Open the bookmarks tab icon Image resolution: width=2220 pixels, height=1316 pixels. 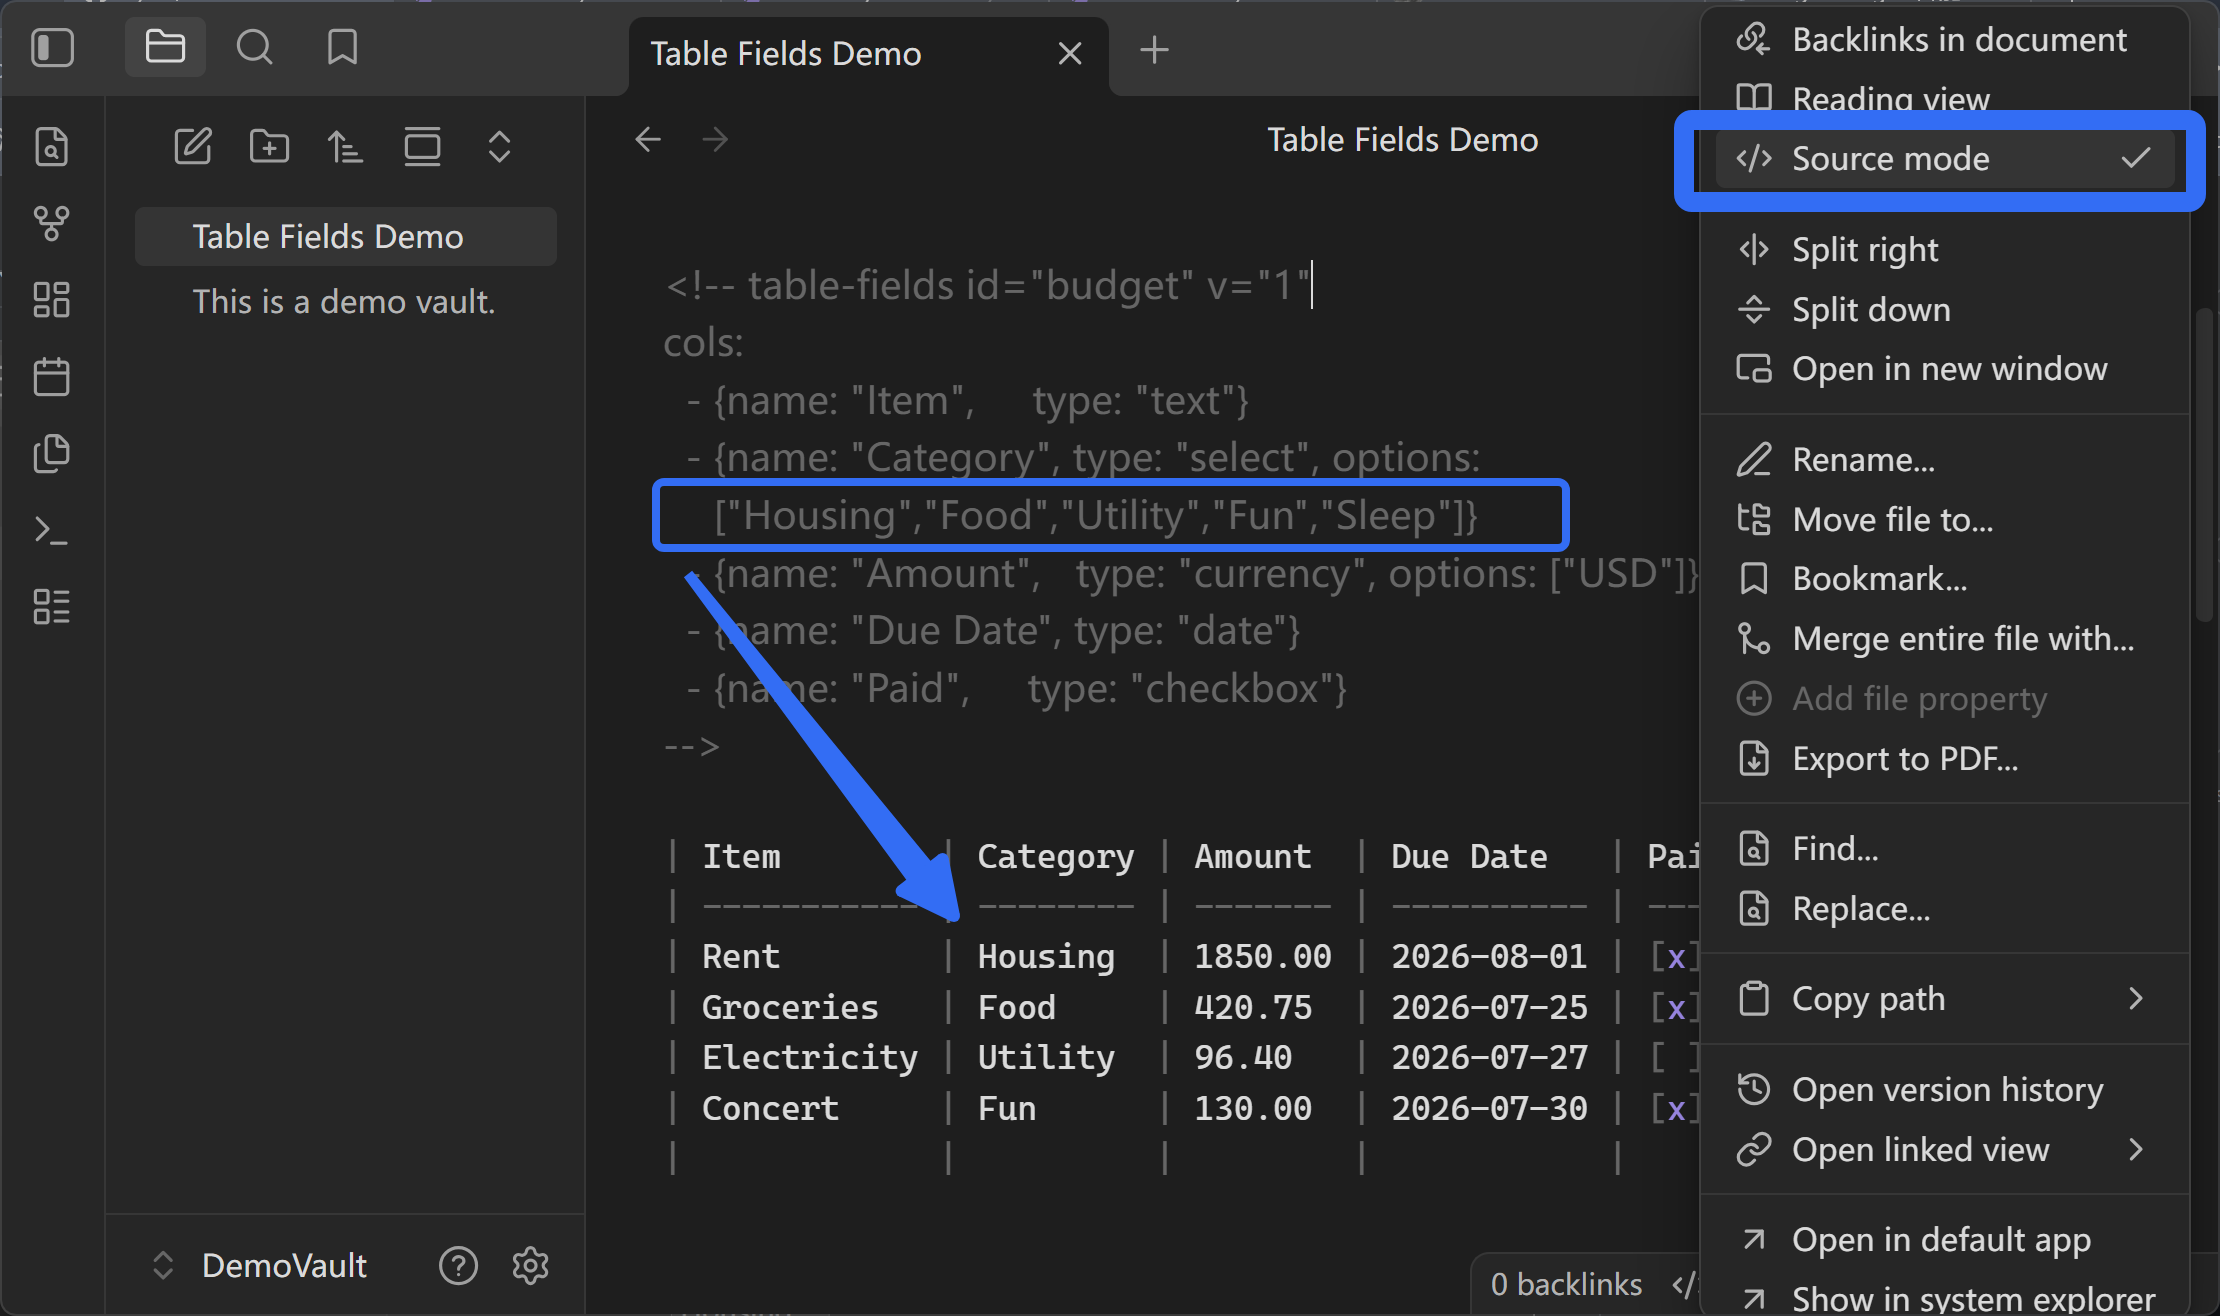[x=342, y=47]
